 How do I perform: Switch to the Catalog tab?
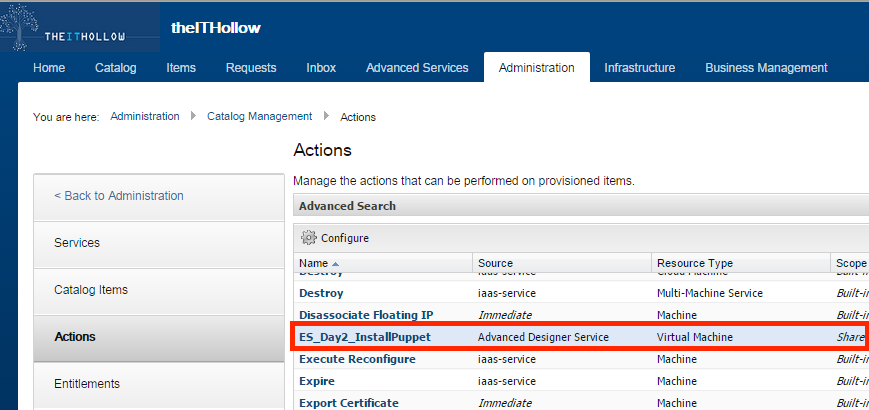pos(115,68)
